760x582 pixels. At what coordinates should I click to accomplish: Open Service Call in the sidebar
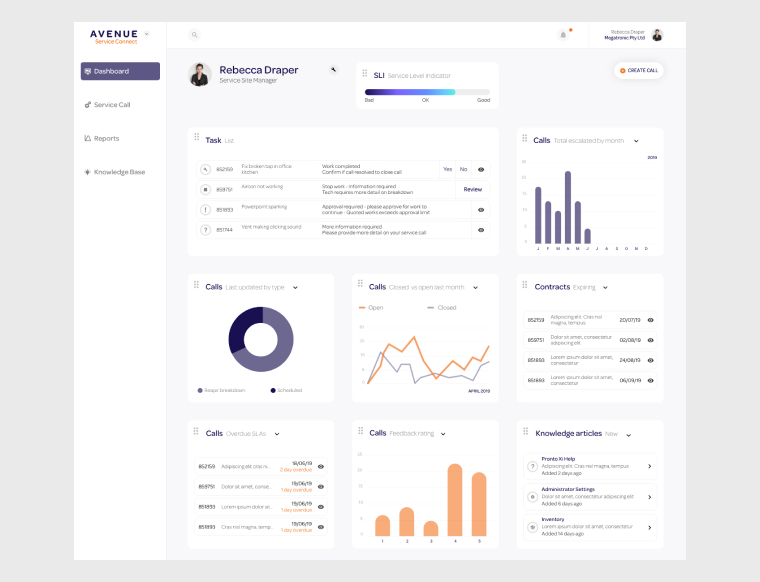point(111,105)
